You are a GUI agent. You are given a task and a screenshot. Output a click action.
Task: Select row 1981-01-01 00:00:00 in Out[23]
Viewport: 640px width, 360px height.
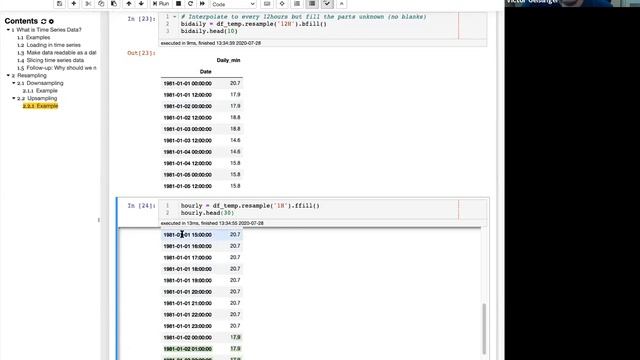click(202, 83)
